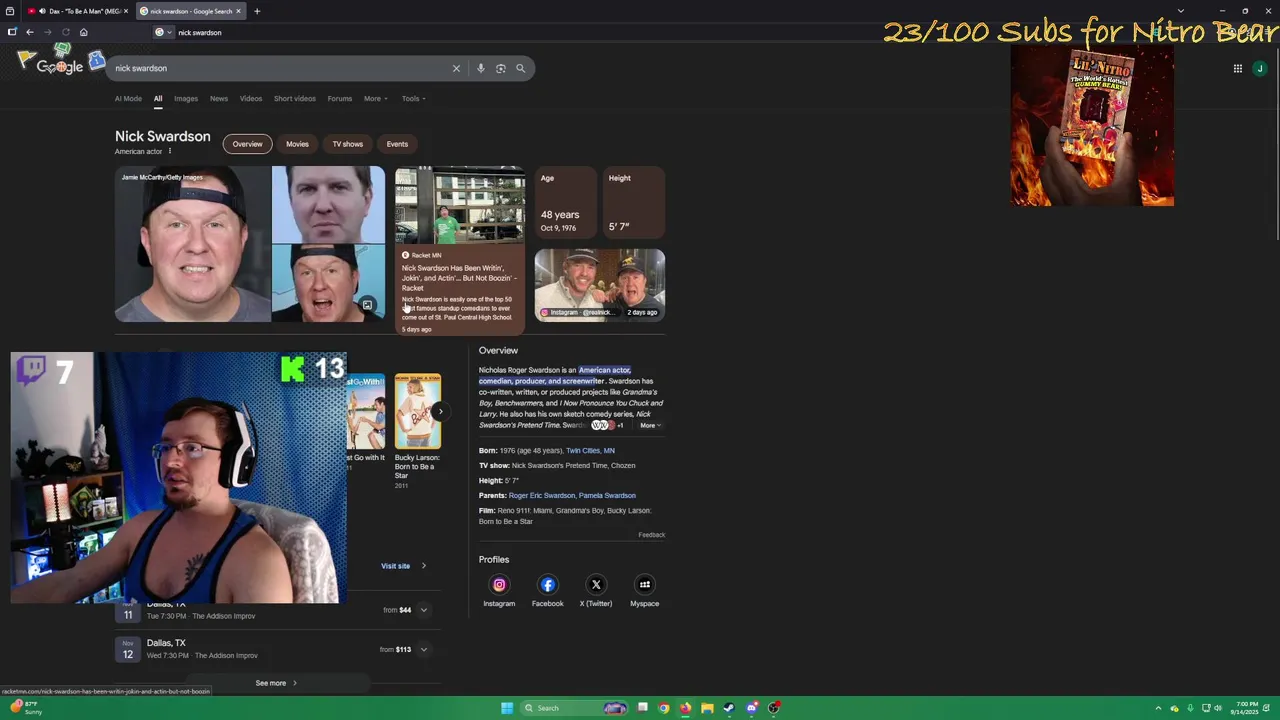Click the magnifying glass search button
Image resolution: width=1280 pixels, height=720 pixels.
pyautogui.click(x=520, y=68)
